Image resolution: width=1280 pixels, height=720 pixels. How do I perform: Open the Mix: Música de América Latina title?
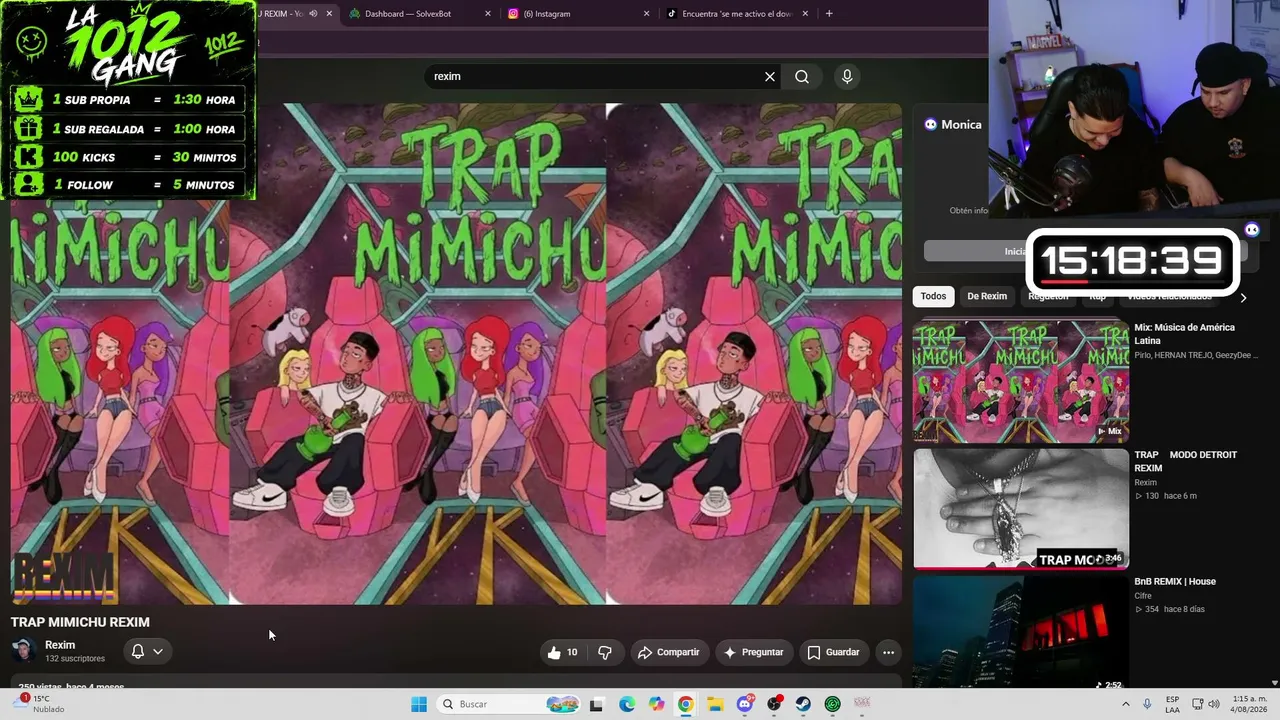1185,334
